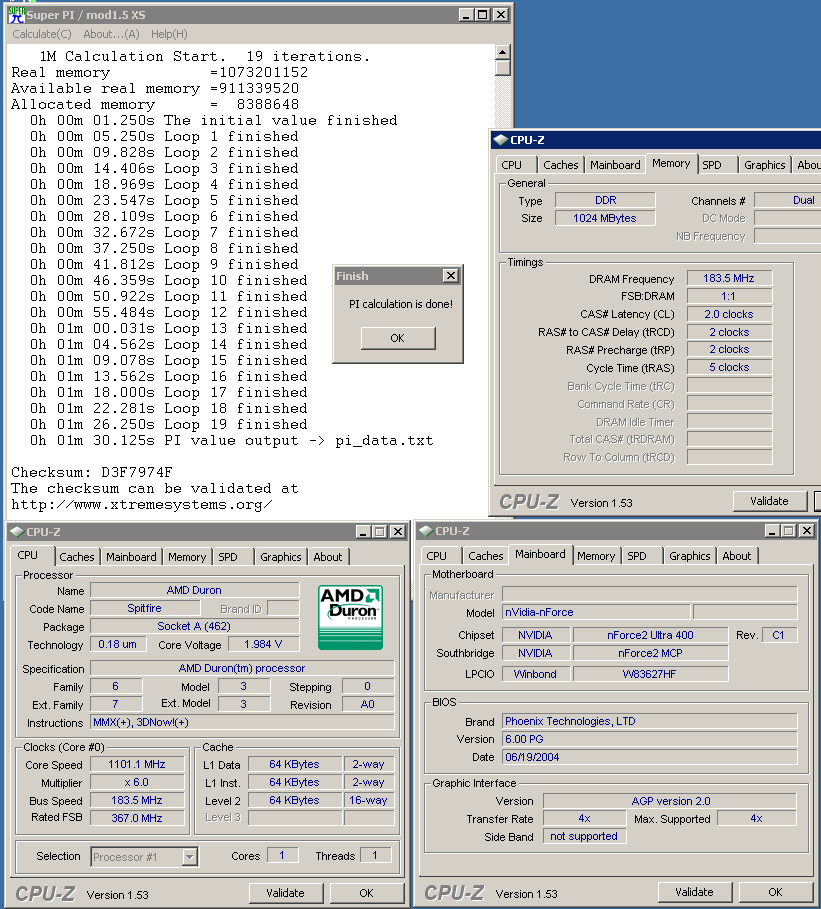Open the Processor #1 selection dropdown
This screenshot has height=909, width=821.
(x=189, y=856)
